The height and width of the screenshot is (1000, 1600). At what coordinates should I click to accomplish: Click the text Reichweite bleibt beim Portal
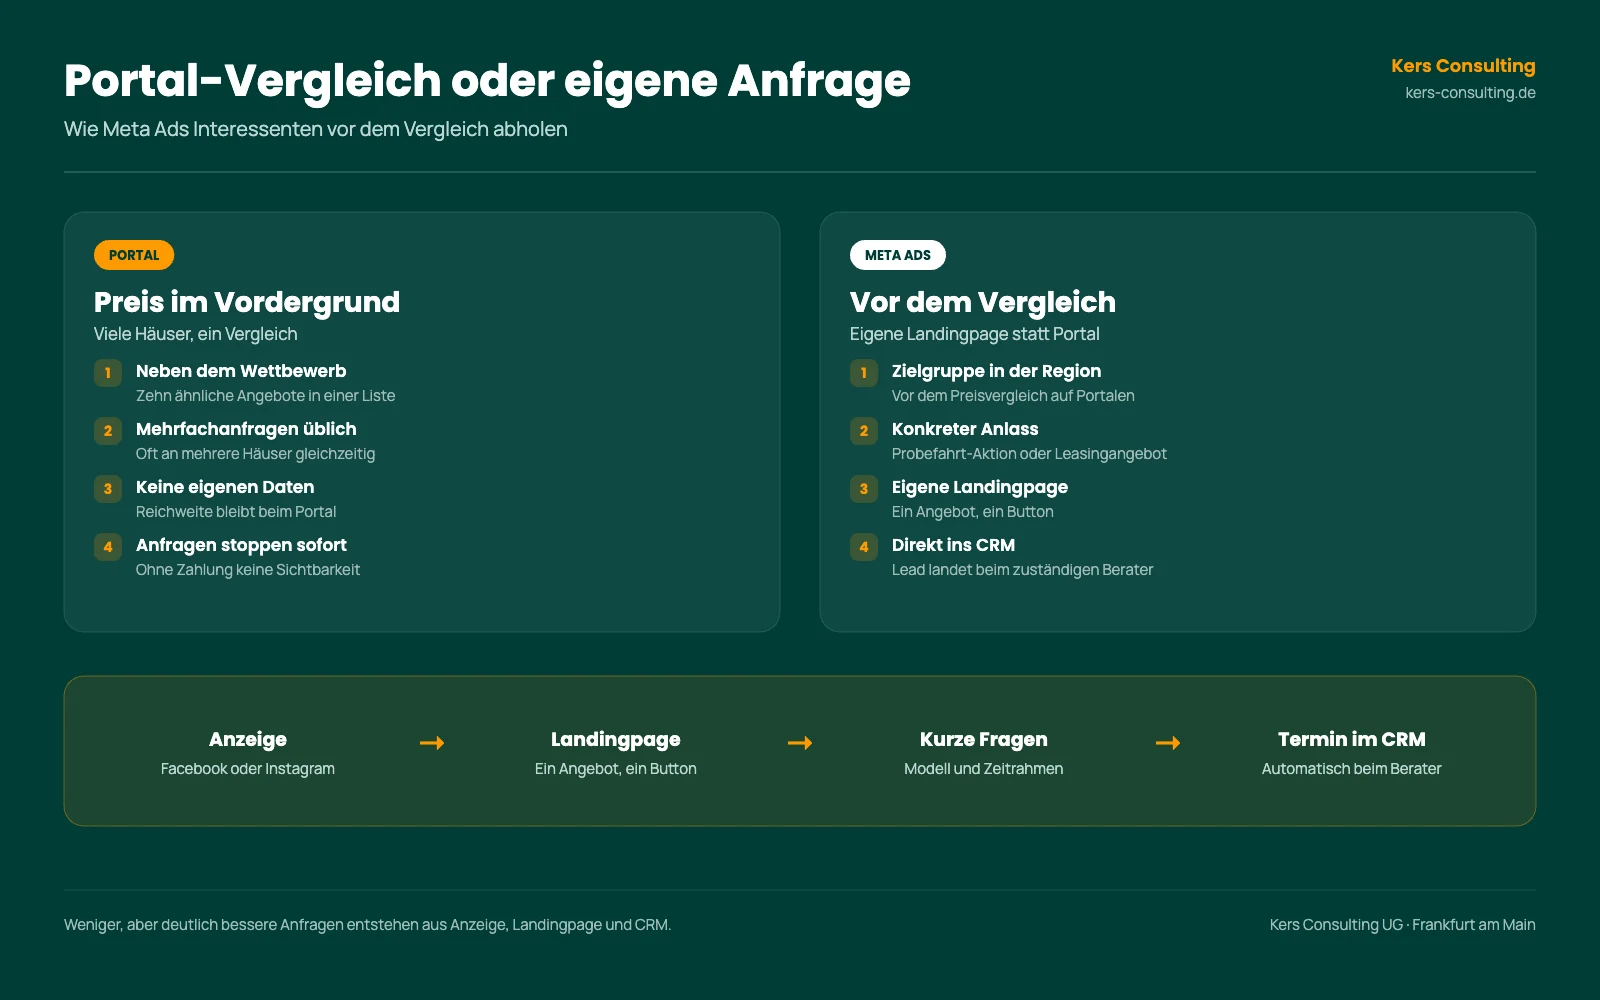click(236, 512)
